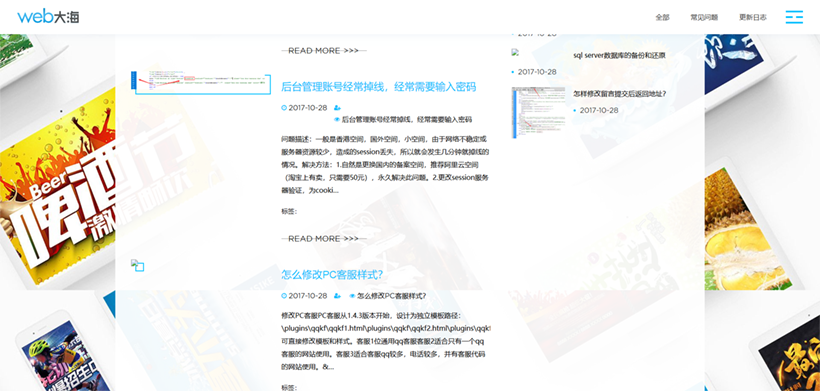Open sidebar link sql server数据库的备份和还原

pyautogui.click(x=619, y=55)
